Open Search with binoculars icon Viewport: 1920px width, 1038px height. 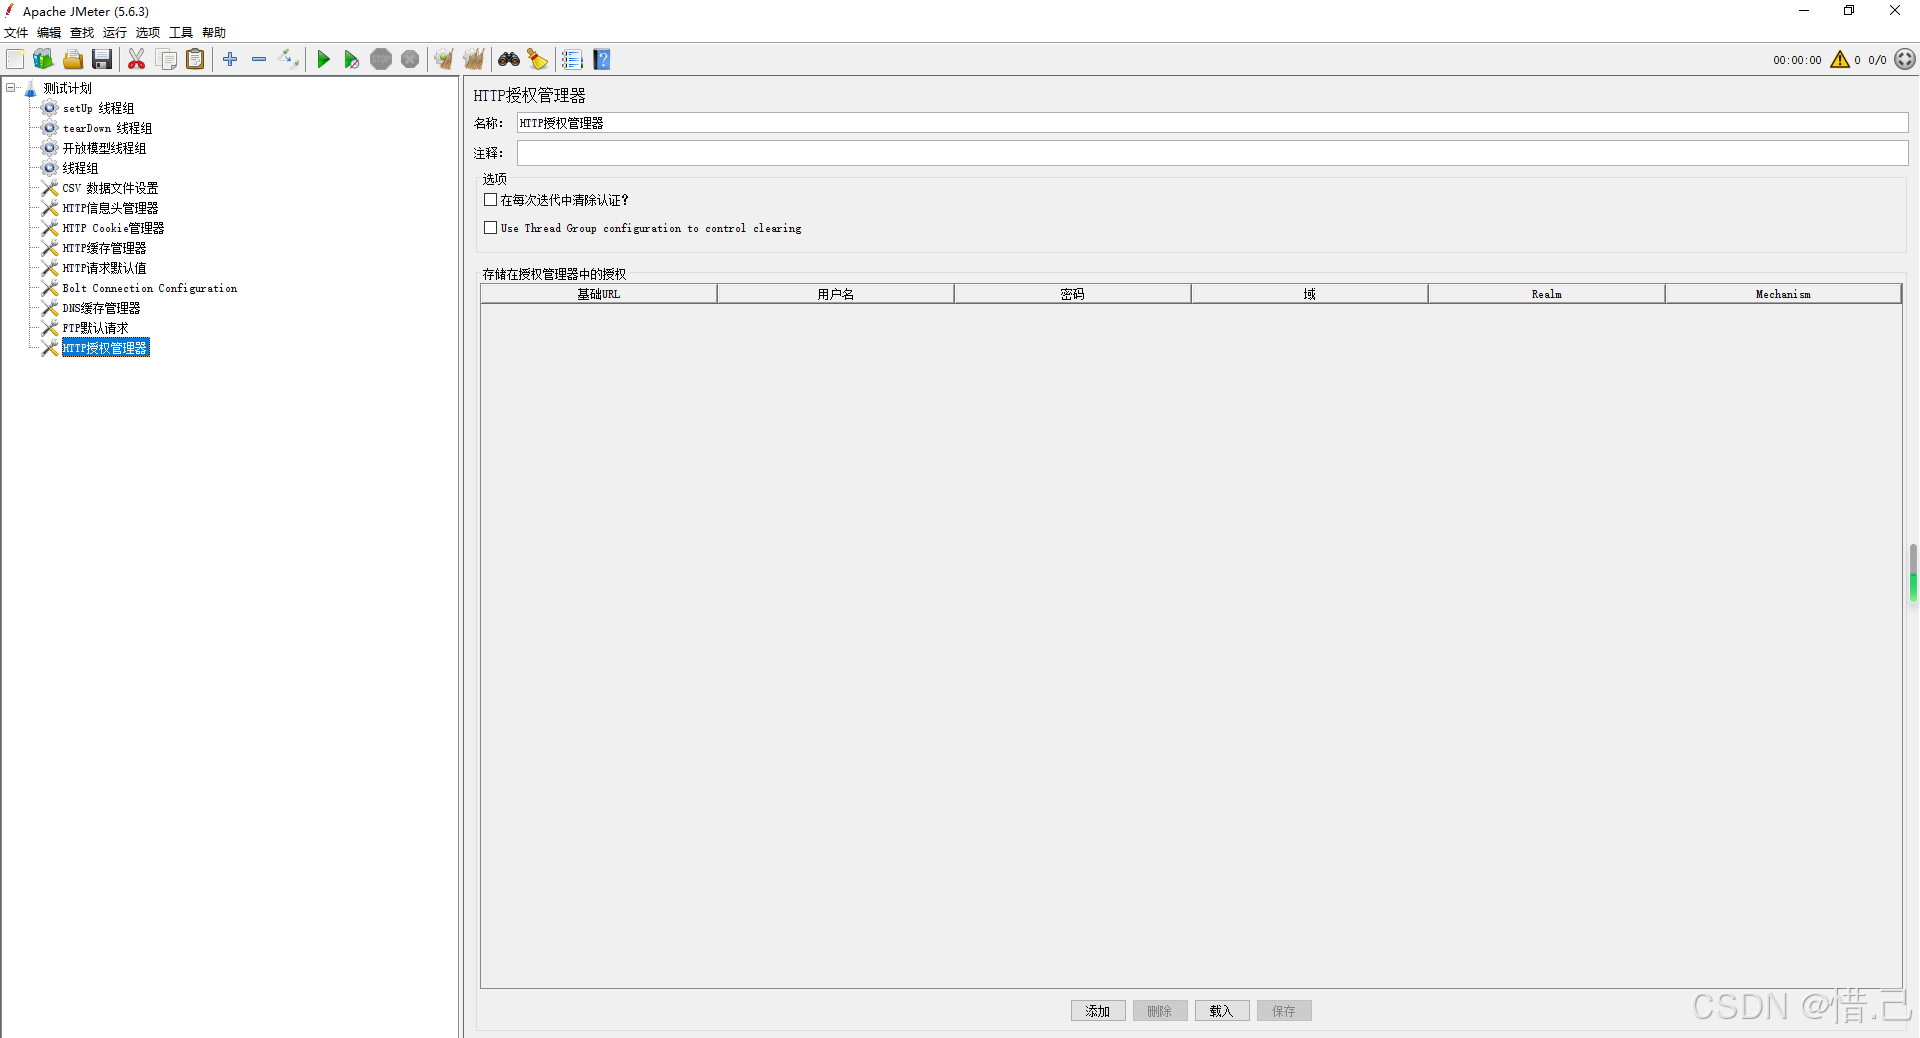509,60
